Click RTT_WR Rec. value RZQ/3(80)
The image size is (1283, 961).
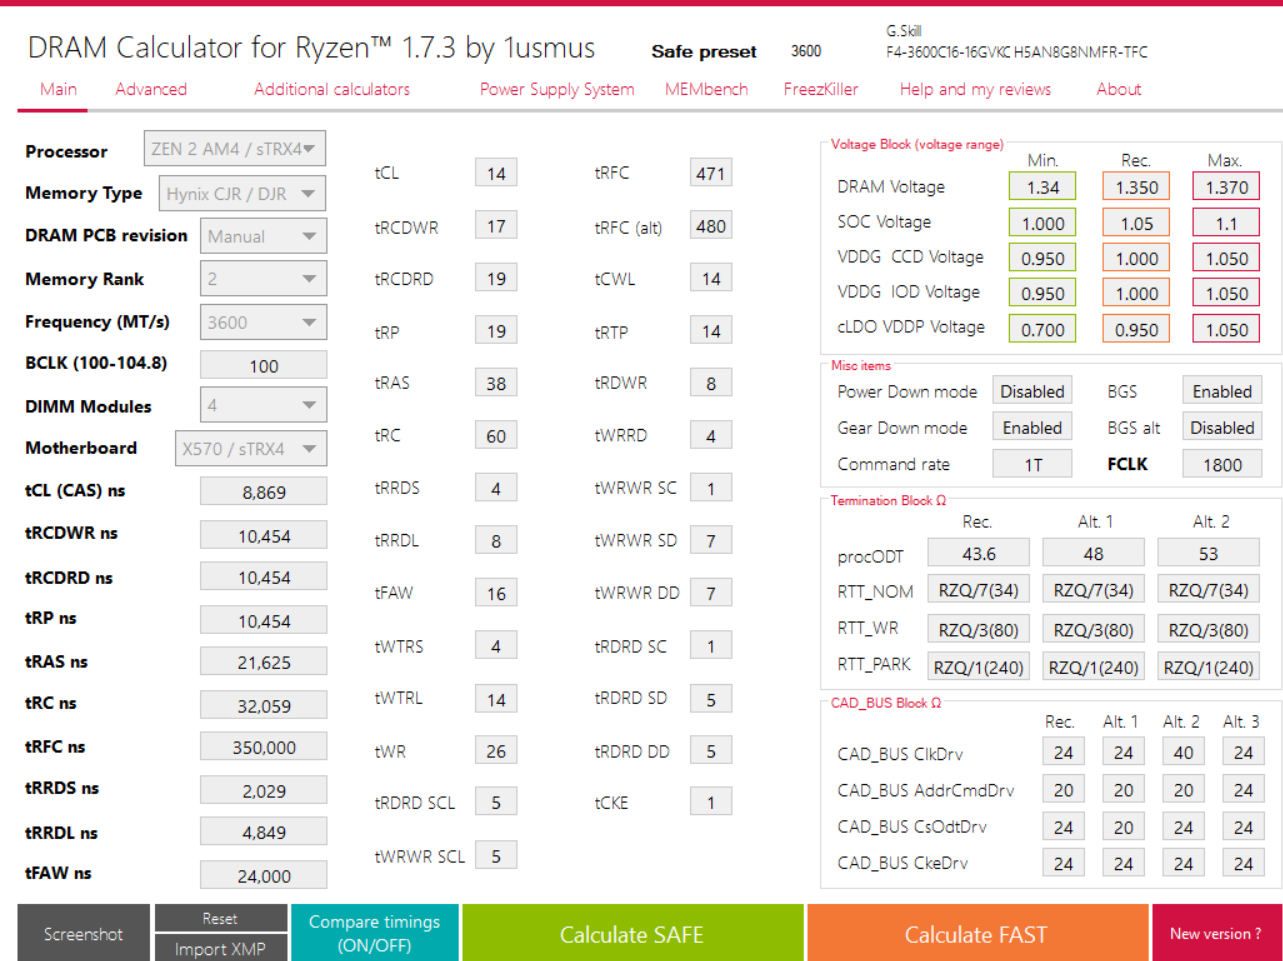(978, 630)
